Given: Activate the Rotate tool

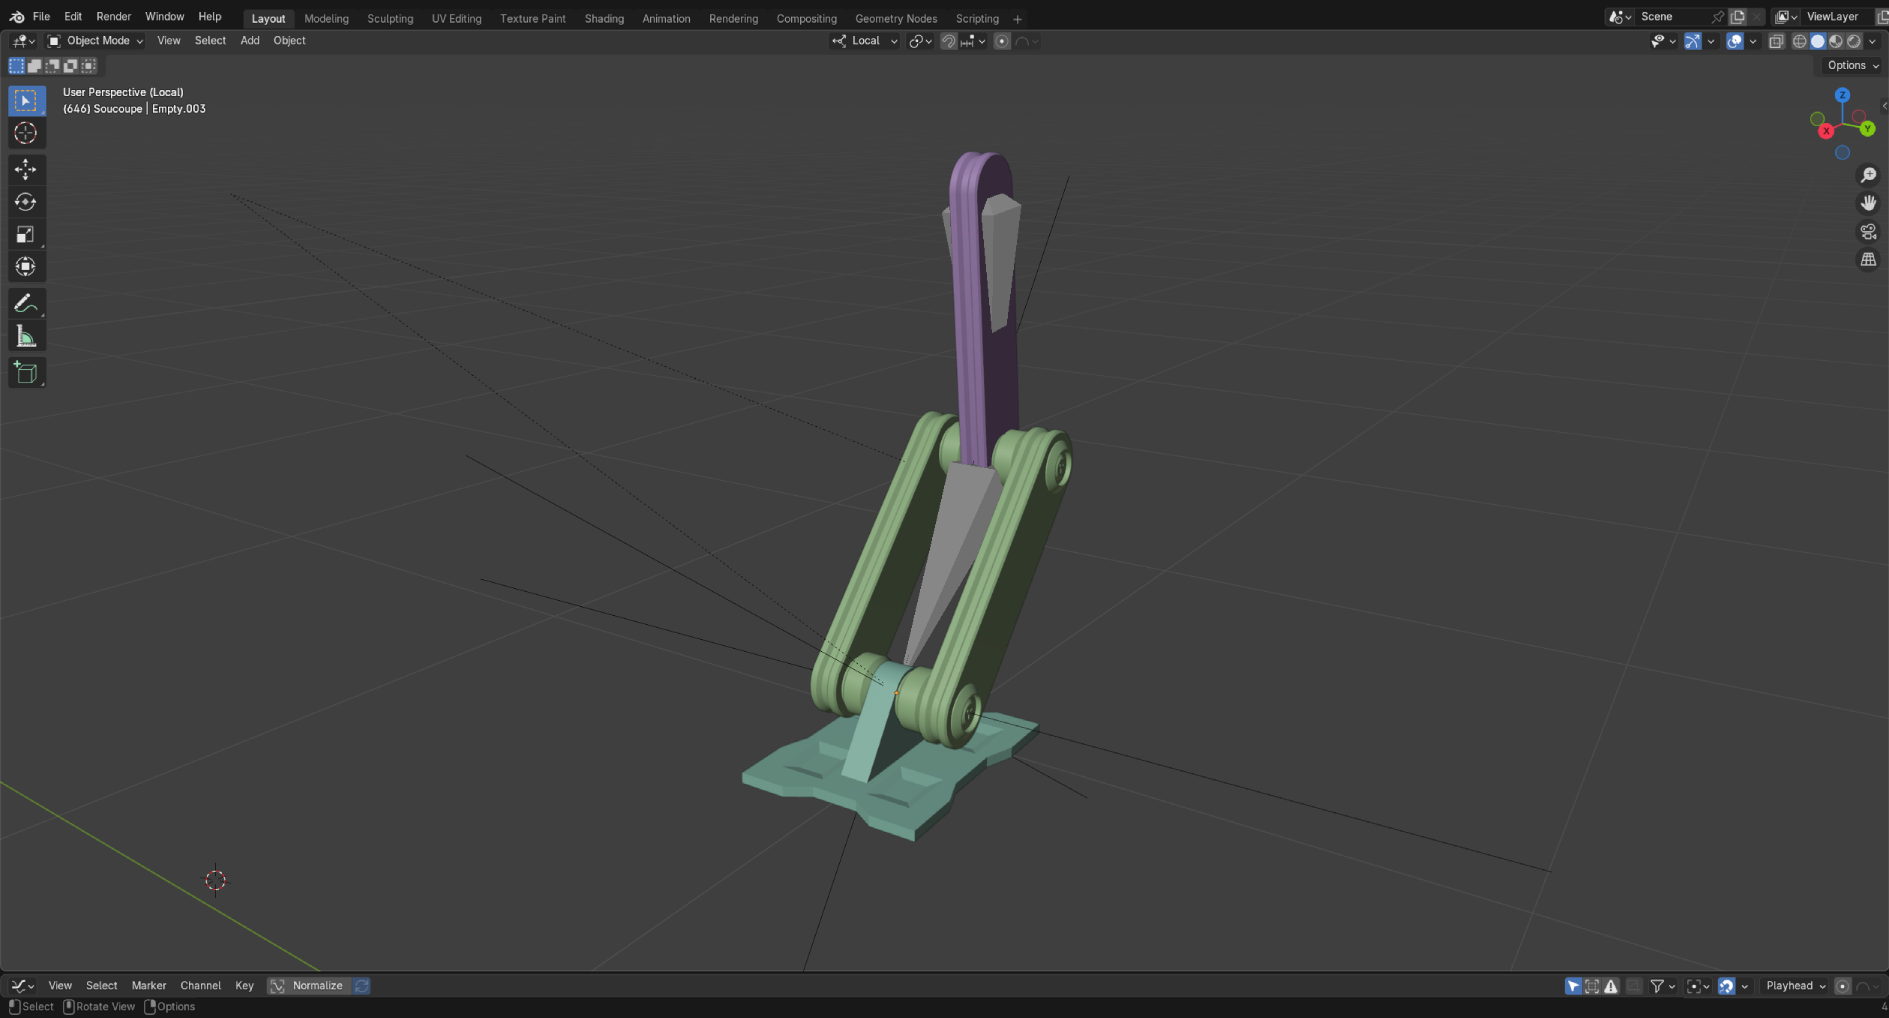Looking at the screenshot, I should click(x=26, y=202).
